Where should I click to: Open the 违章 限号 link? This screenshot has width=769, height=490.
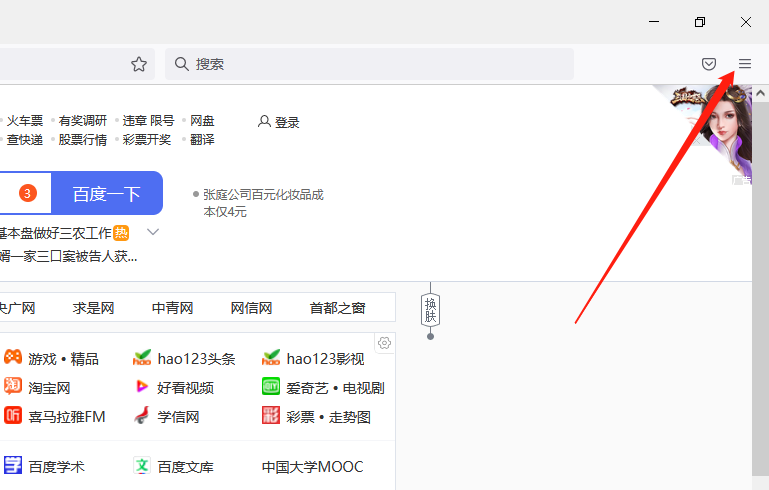coord(149,121)
